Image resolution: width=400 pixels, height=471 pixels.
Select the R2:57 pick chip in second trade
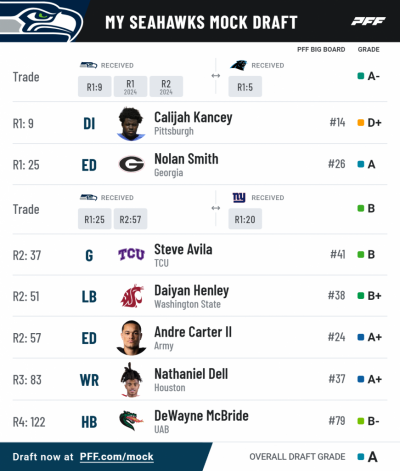[130, 219]
